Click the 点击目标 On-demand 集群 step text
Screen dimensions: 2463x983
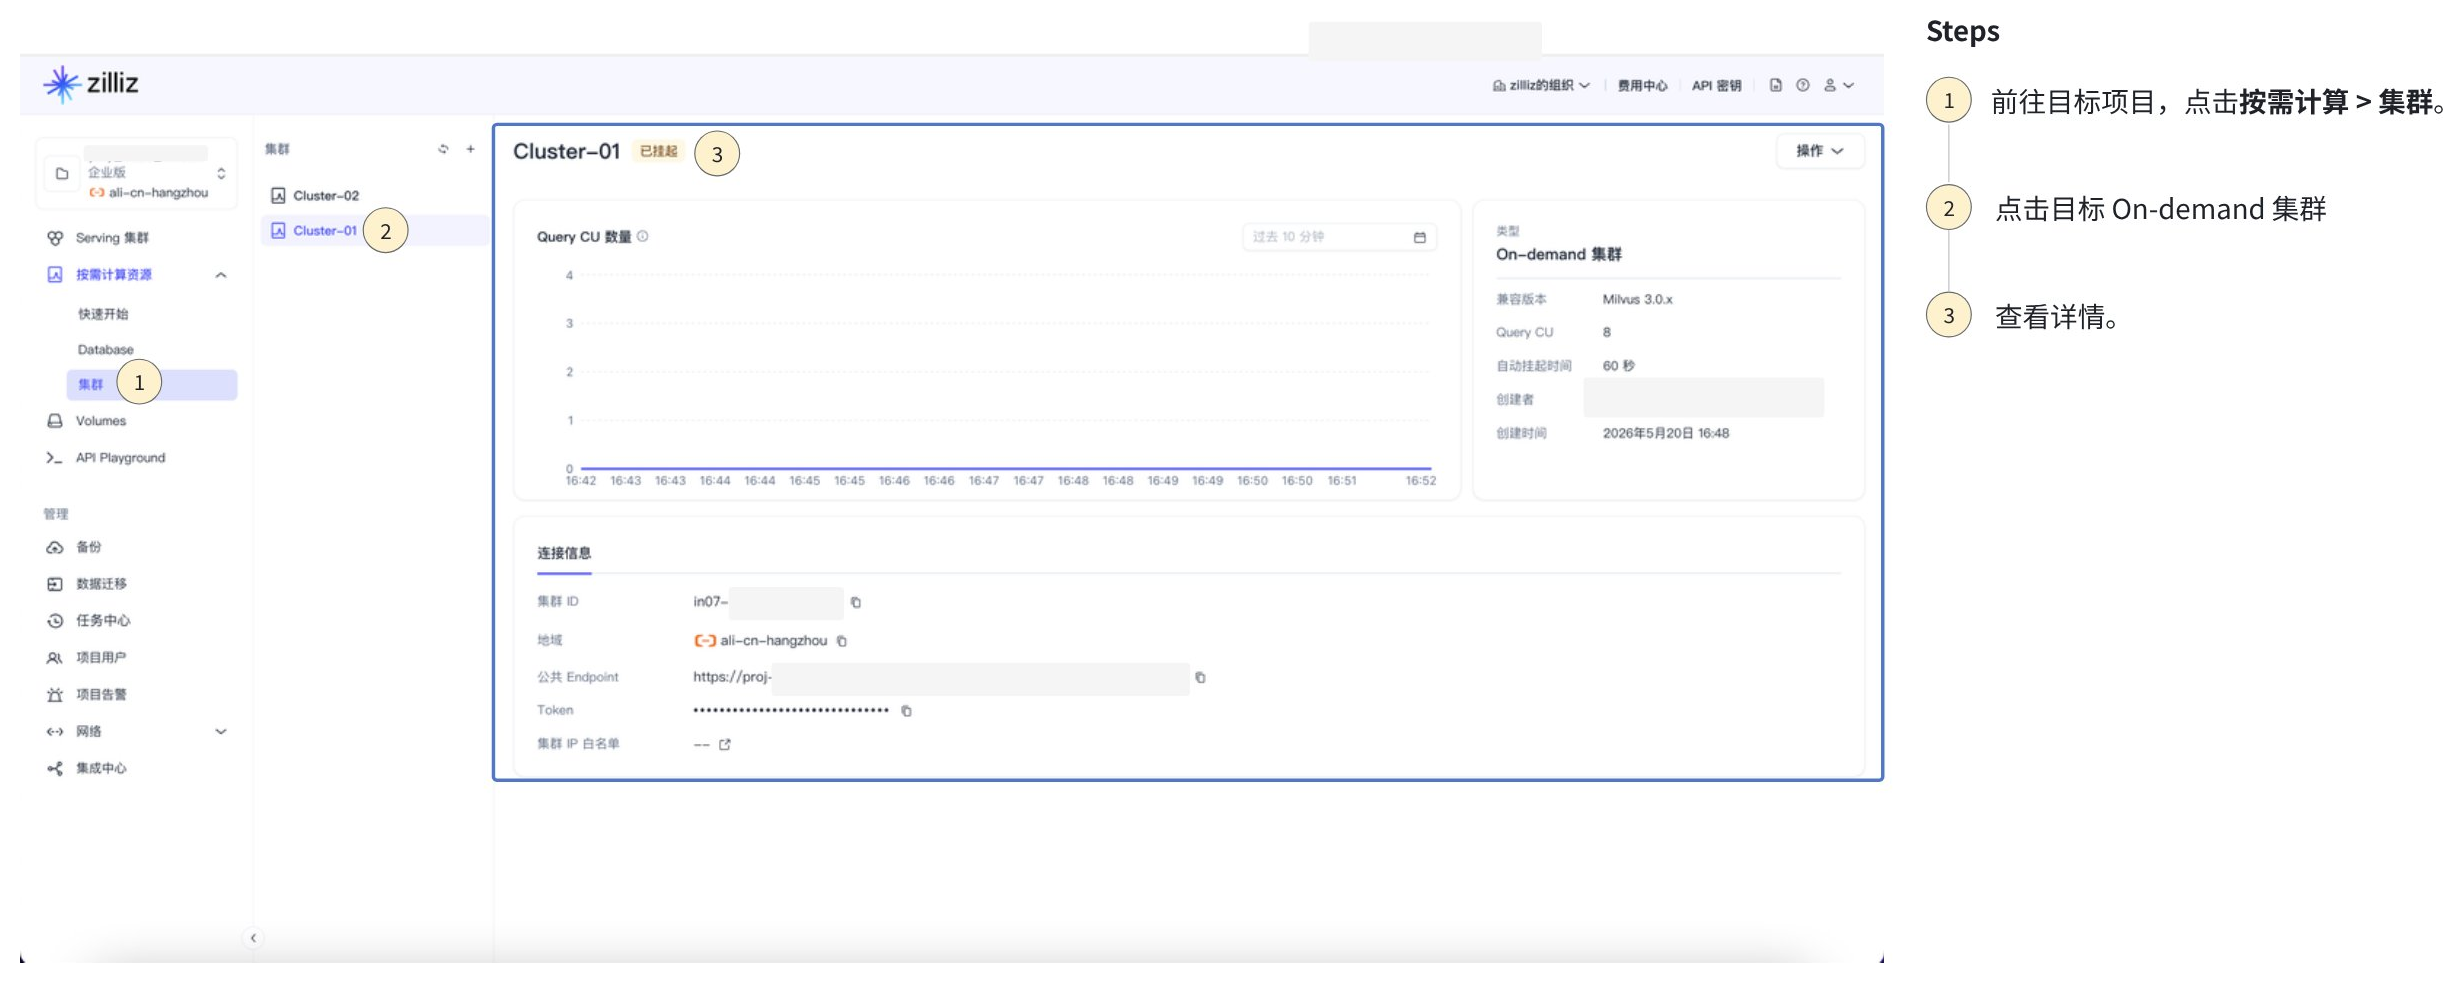click(2161, 209)
